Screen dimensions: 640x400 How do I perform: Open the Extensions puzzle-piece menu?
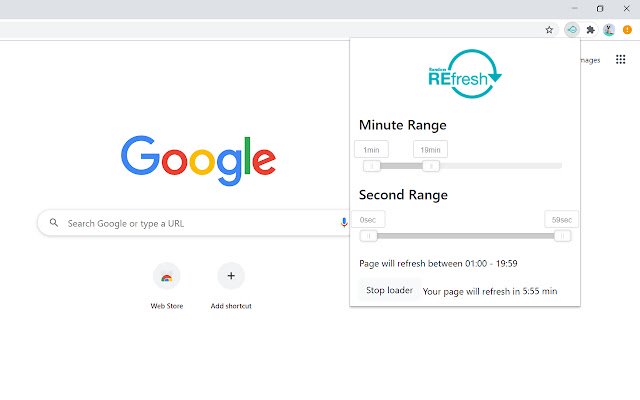tap(590, 30)
